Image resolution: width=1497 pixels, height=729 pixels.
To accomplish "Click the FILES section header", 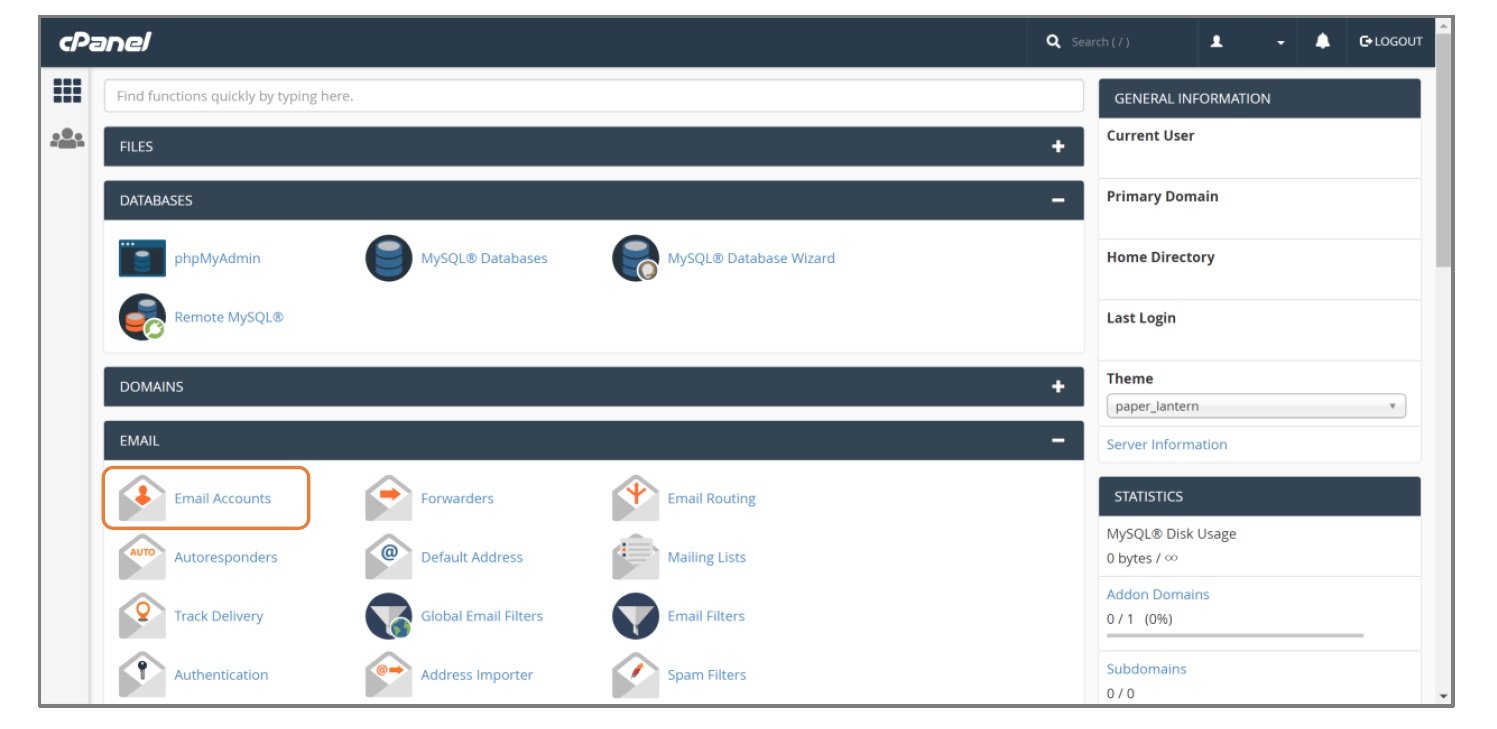I will click(x=594, y=146).
